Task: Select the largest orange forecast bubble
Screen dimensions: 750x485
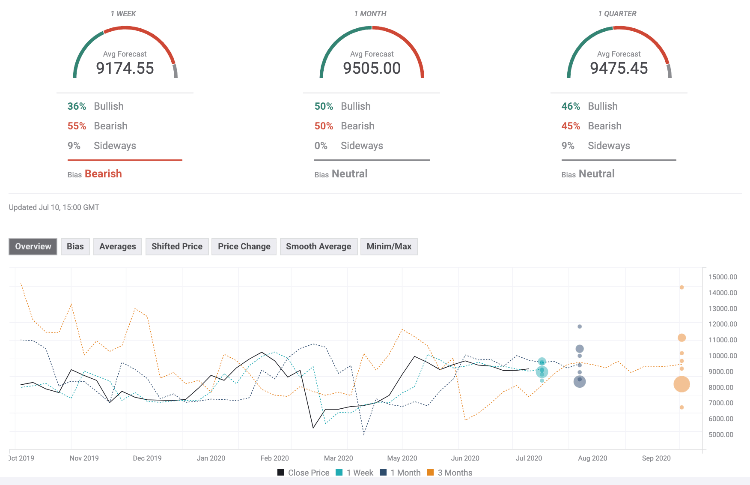Action: 681,384
